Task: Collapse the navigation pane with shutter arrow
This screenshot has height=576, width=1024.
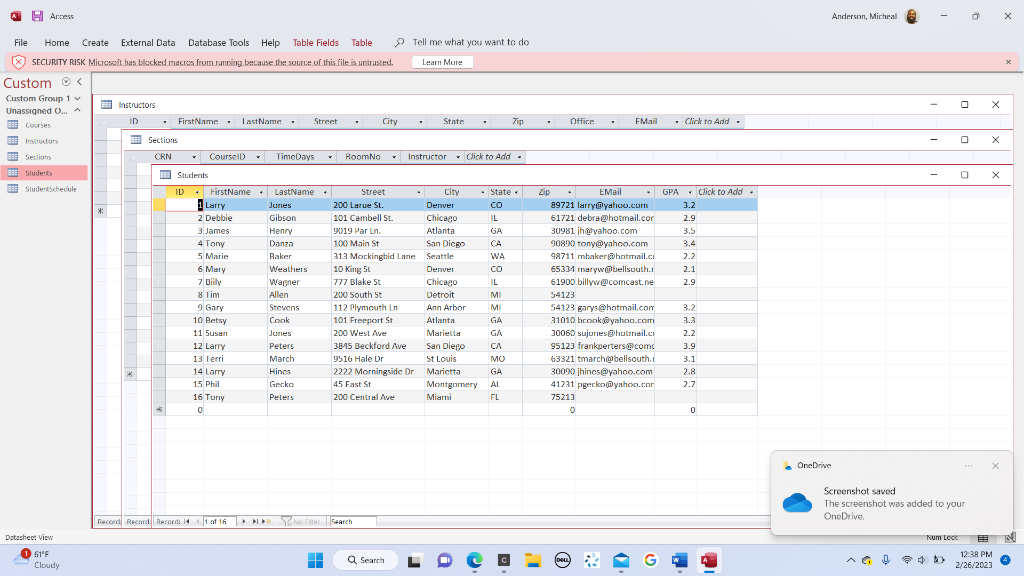Action: point(79,82)
